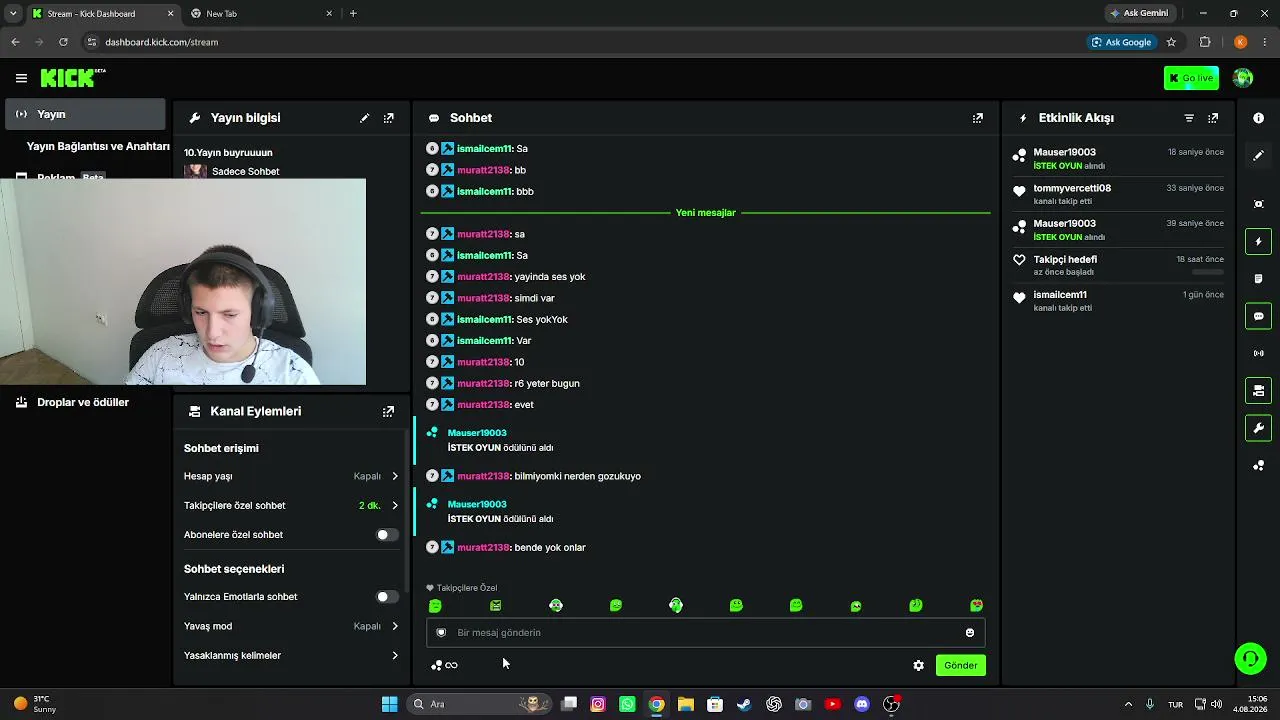Switch to the New Tab browser tab
Viewport: 1280px width, 720px height.
[262, 13]
